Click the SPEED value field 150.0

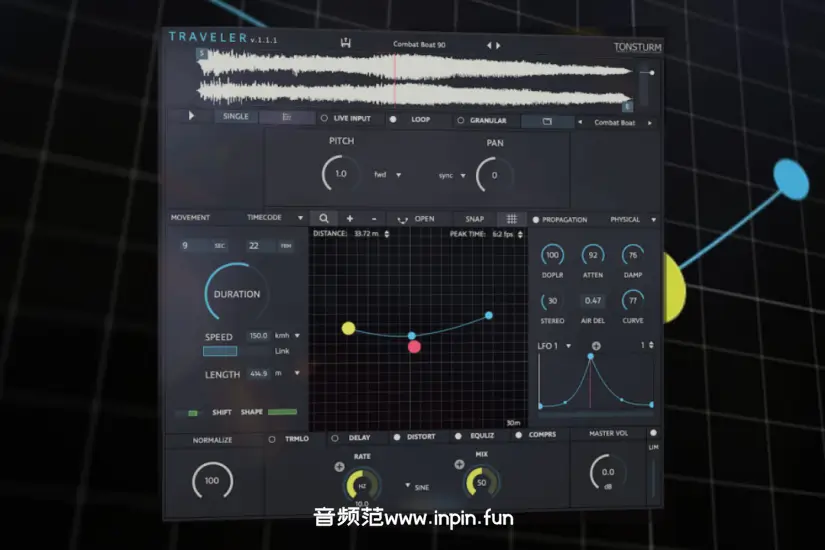[258, 335]
